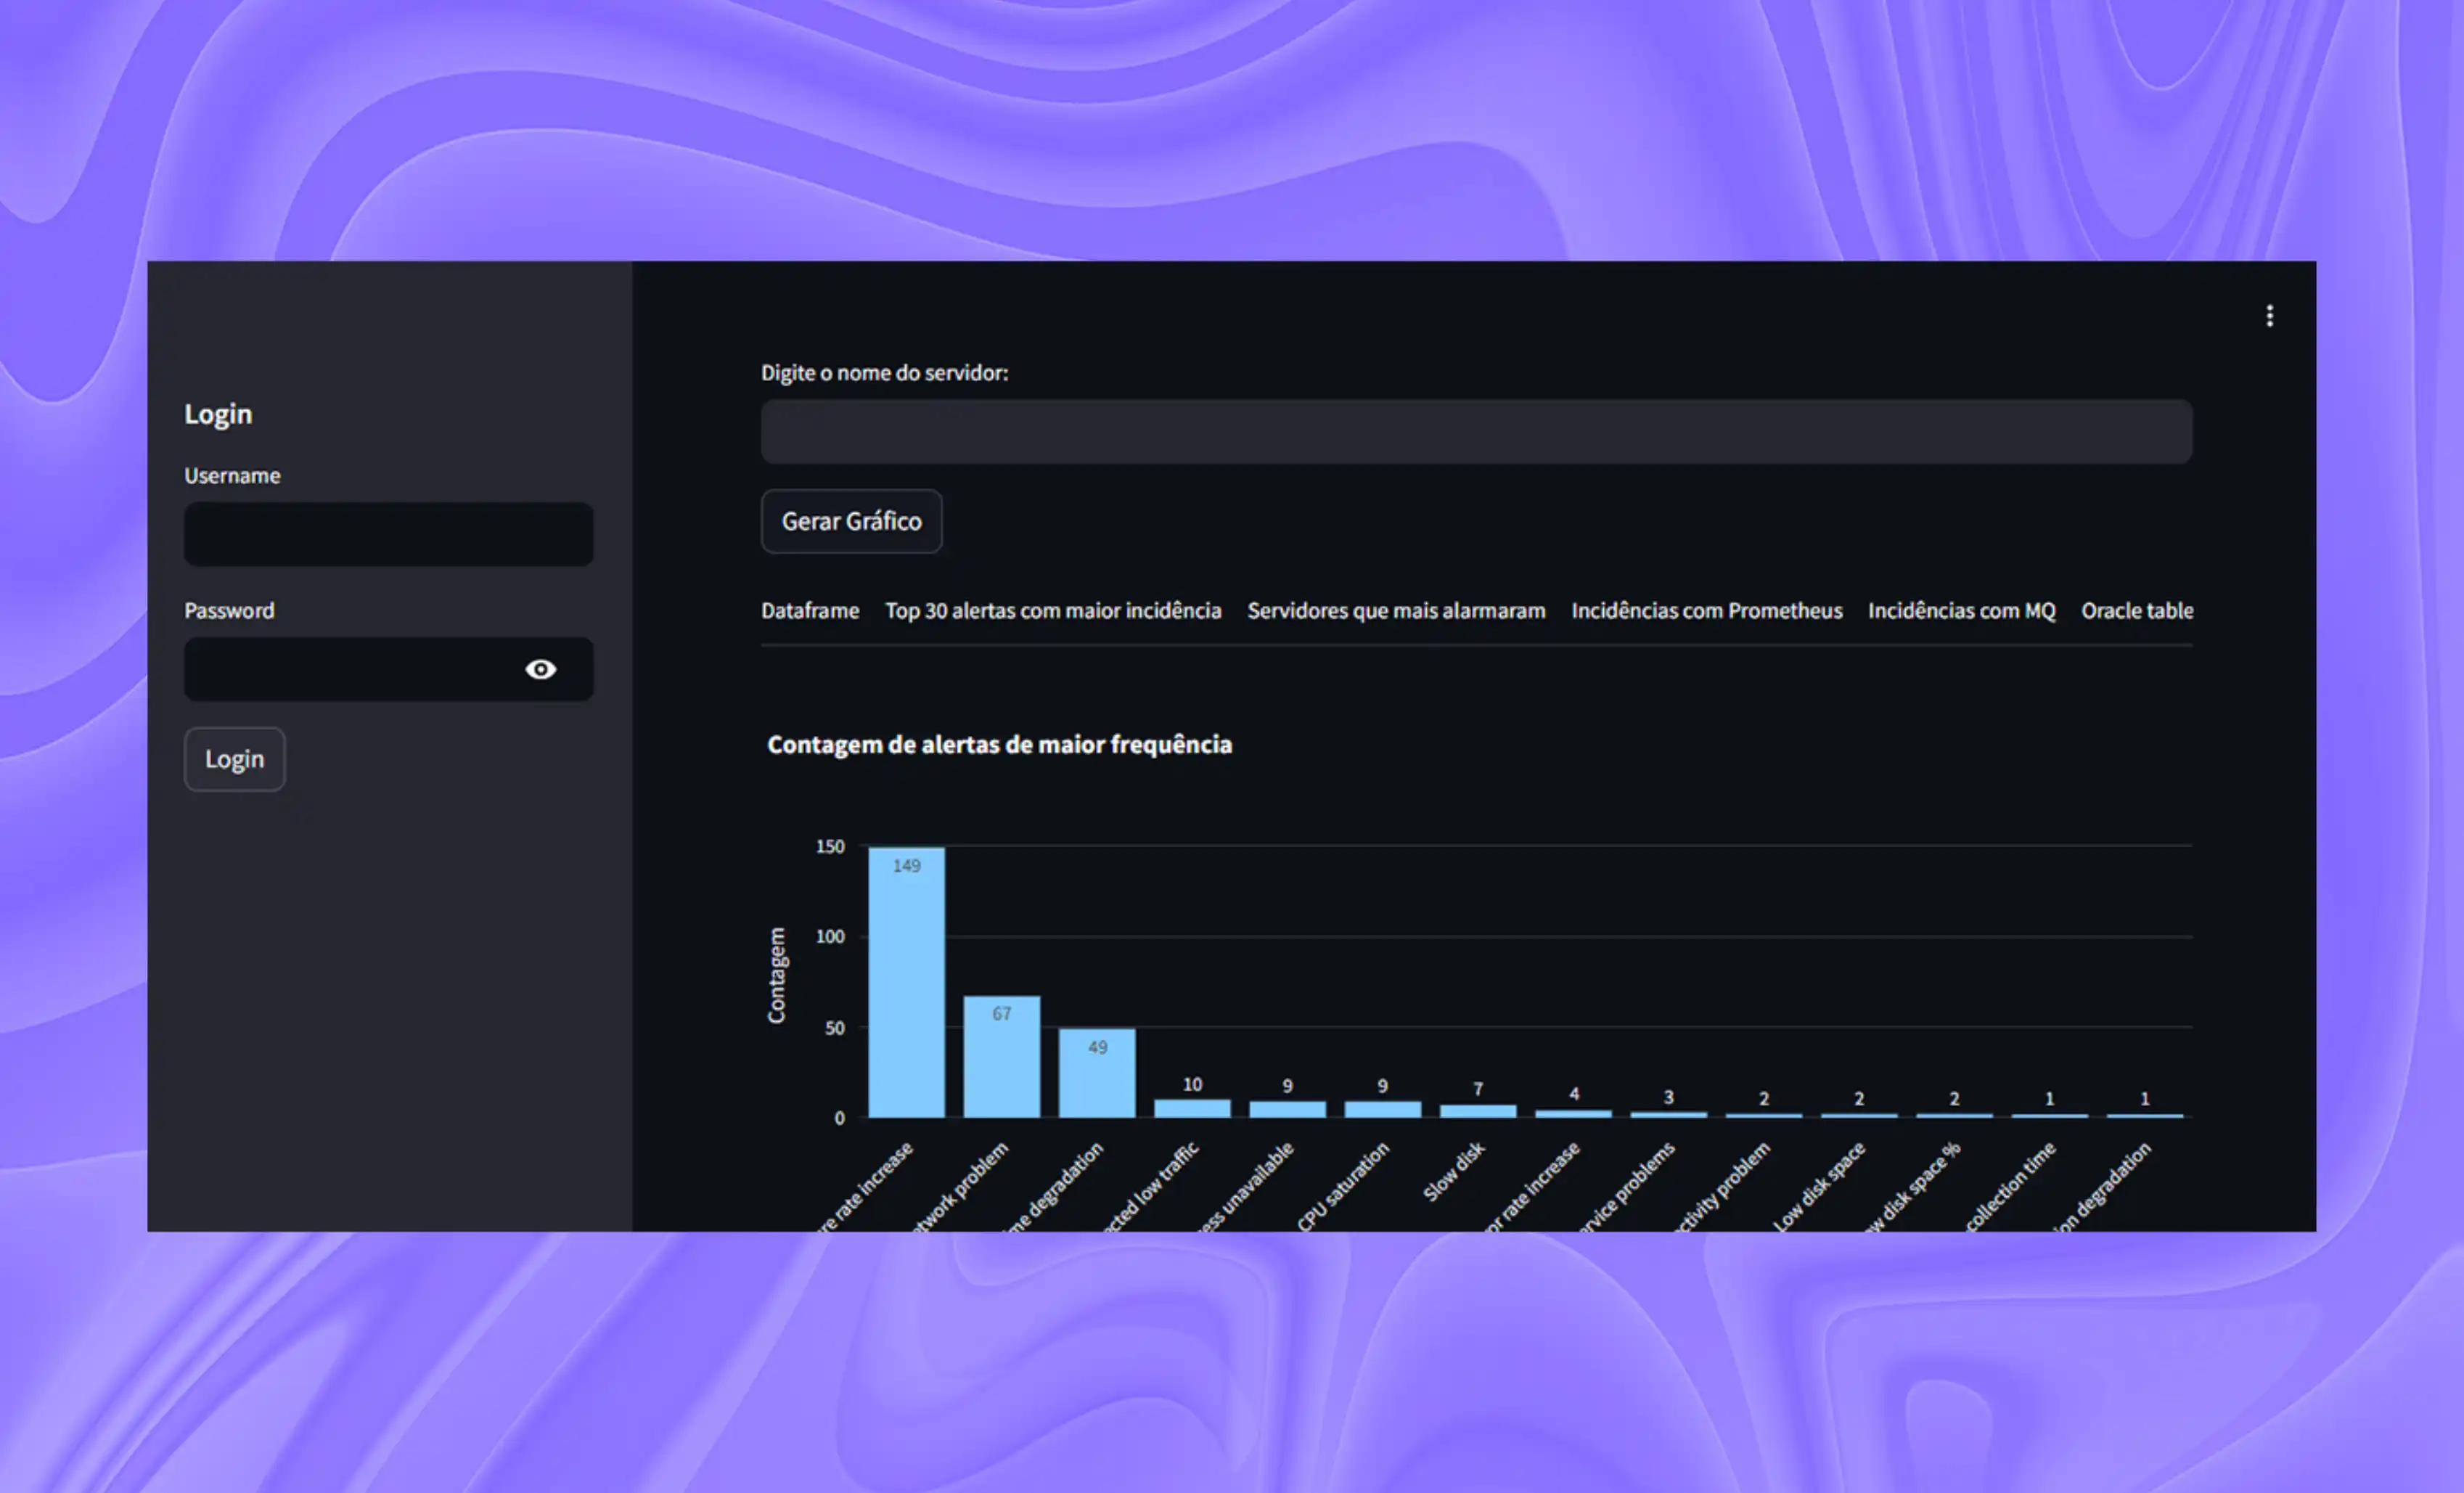Open the three-dot kebab menu
The height and width of the screenshot is (1493, 2464).
point(2269,316)
